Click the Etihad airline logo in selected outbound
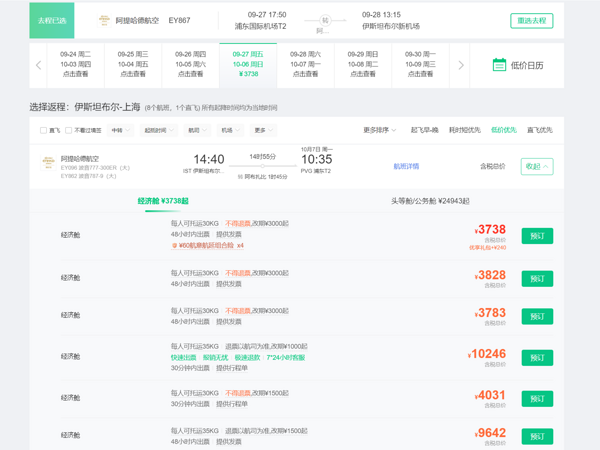 click(104, 20)
